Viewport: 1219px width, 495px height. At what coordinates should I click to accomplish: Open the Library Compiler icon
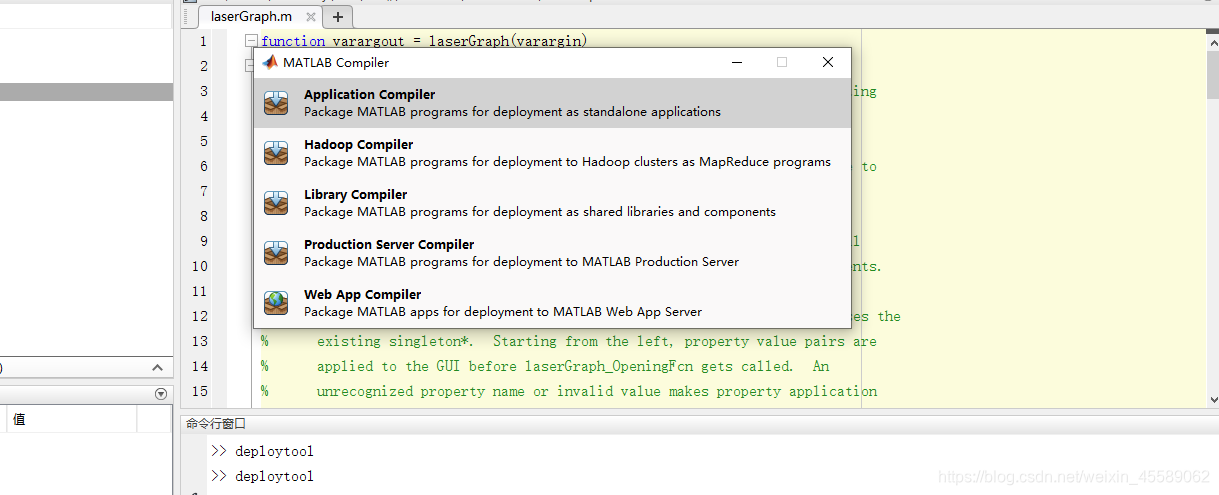276,203
